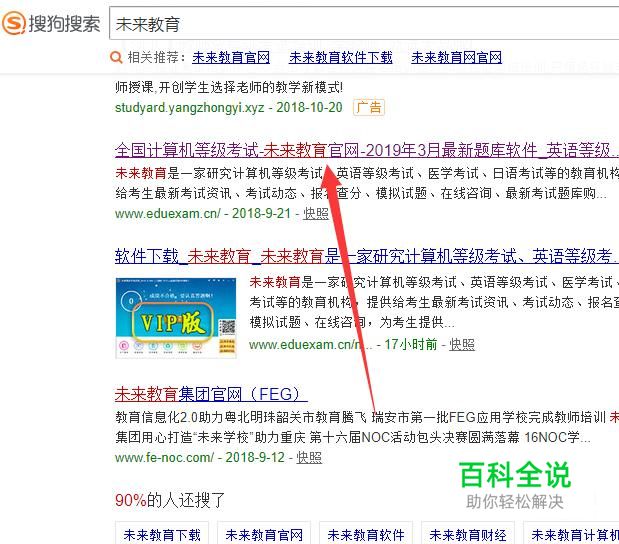
Task: Open 快照 for the fe-noc.com result
Action: pyautogui.click(x=309, y=458)
